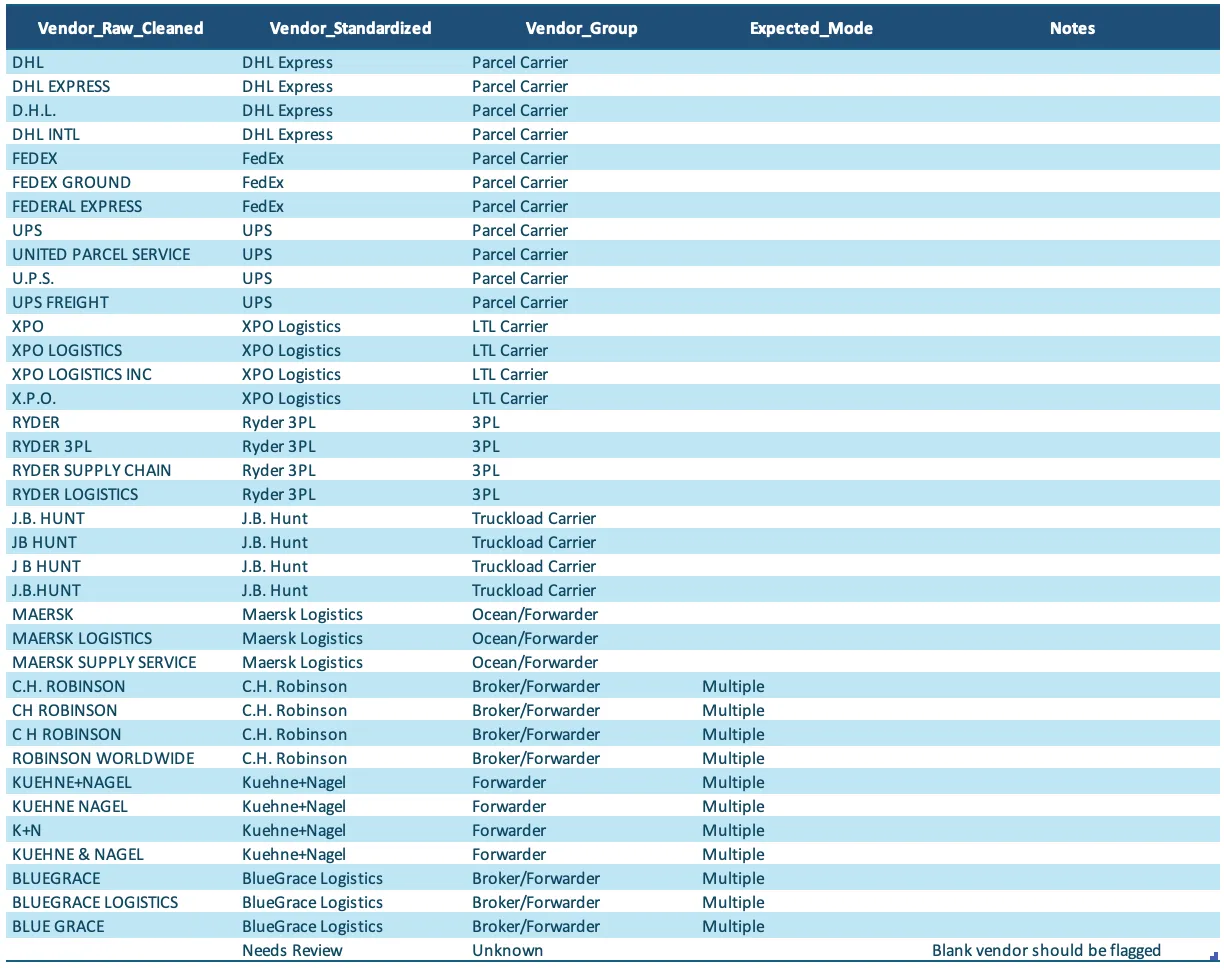This screenshot has height=970, width=1224.
Task: Select the 'RYDER 3PL' raw vendor cell
Action: click(x=121, y=446)
